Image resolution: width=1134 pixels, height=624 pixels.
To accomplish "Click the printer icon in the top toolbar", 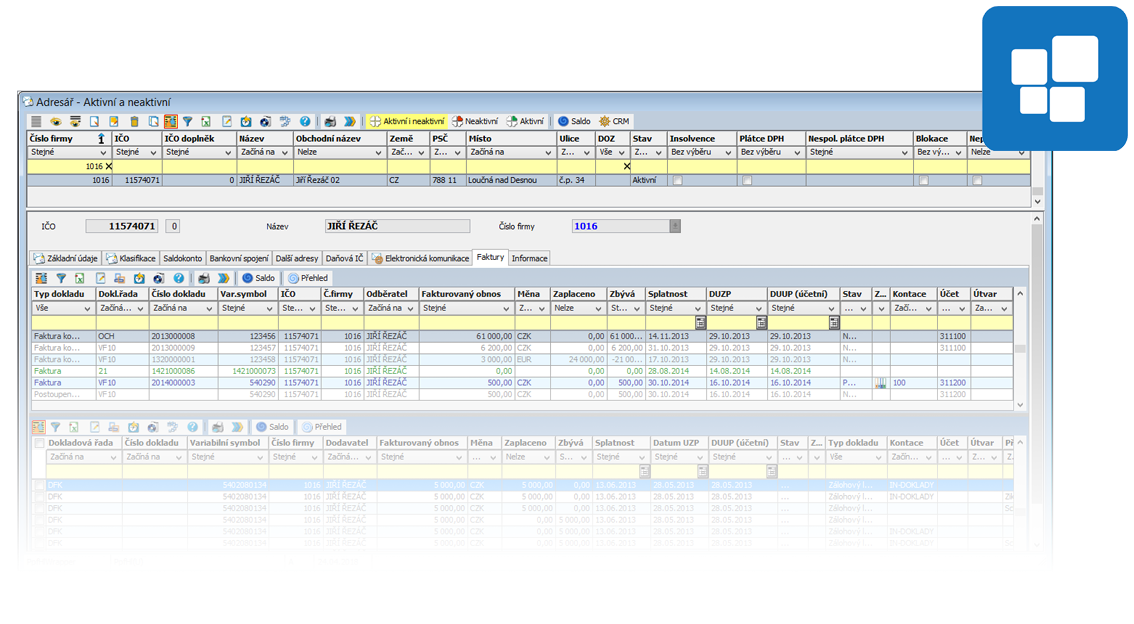I will (x=330, y=121).
